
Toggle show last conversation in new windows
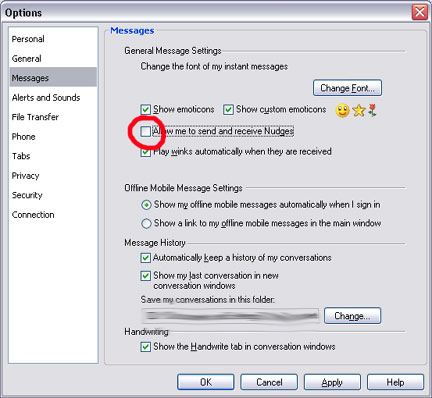145,276
